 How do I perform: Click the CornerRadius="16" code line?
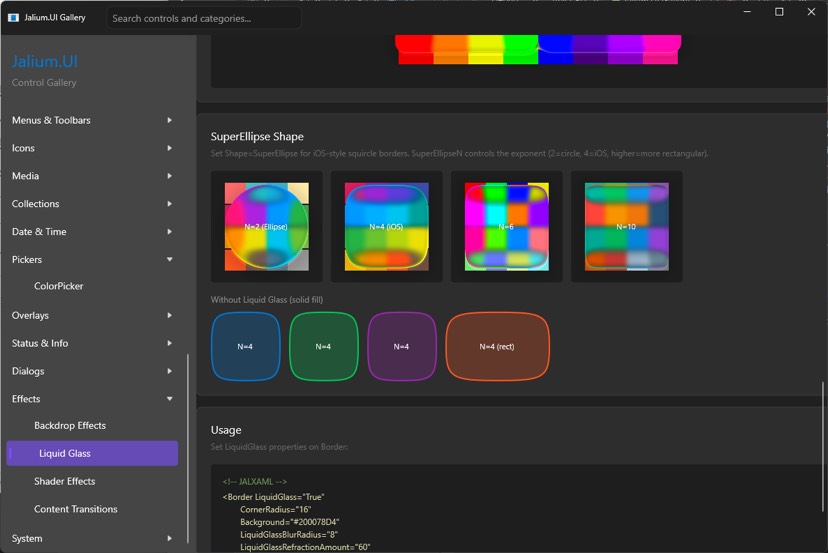tap(276, 510)
